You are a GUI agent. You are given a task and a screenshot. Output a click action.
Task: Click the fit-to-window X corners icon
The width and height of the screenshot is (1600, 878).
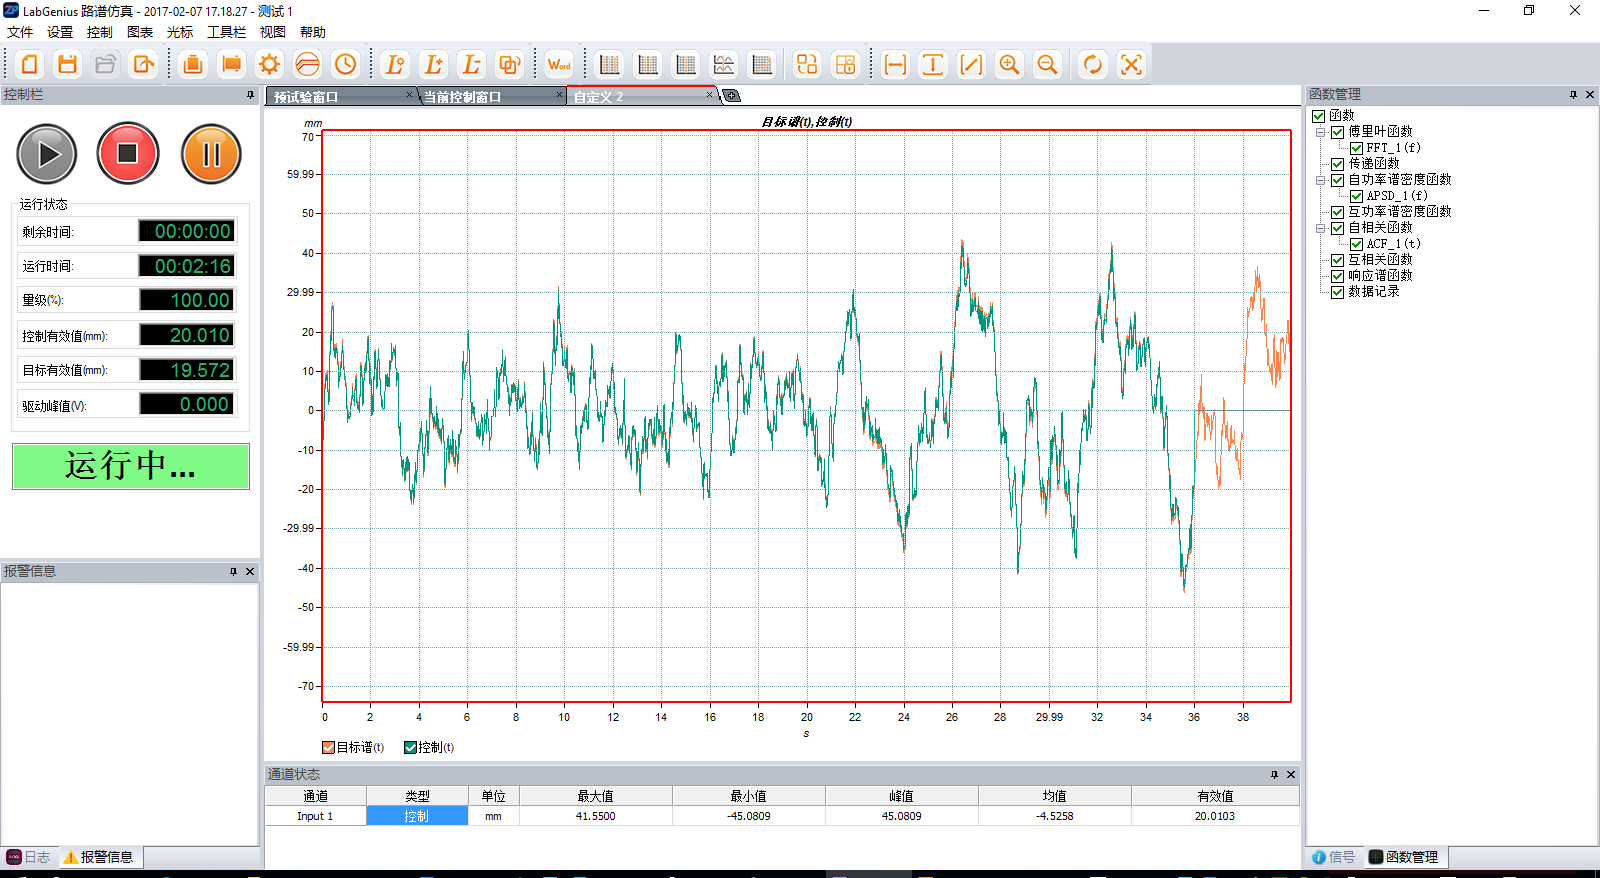tap(1131, 65)
